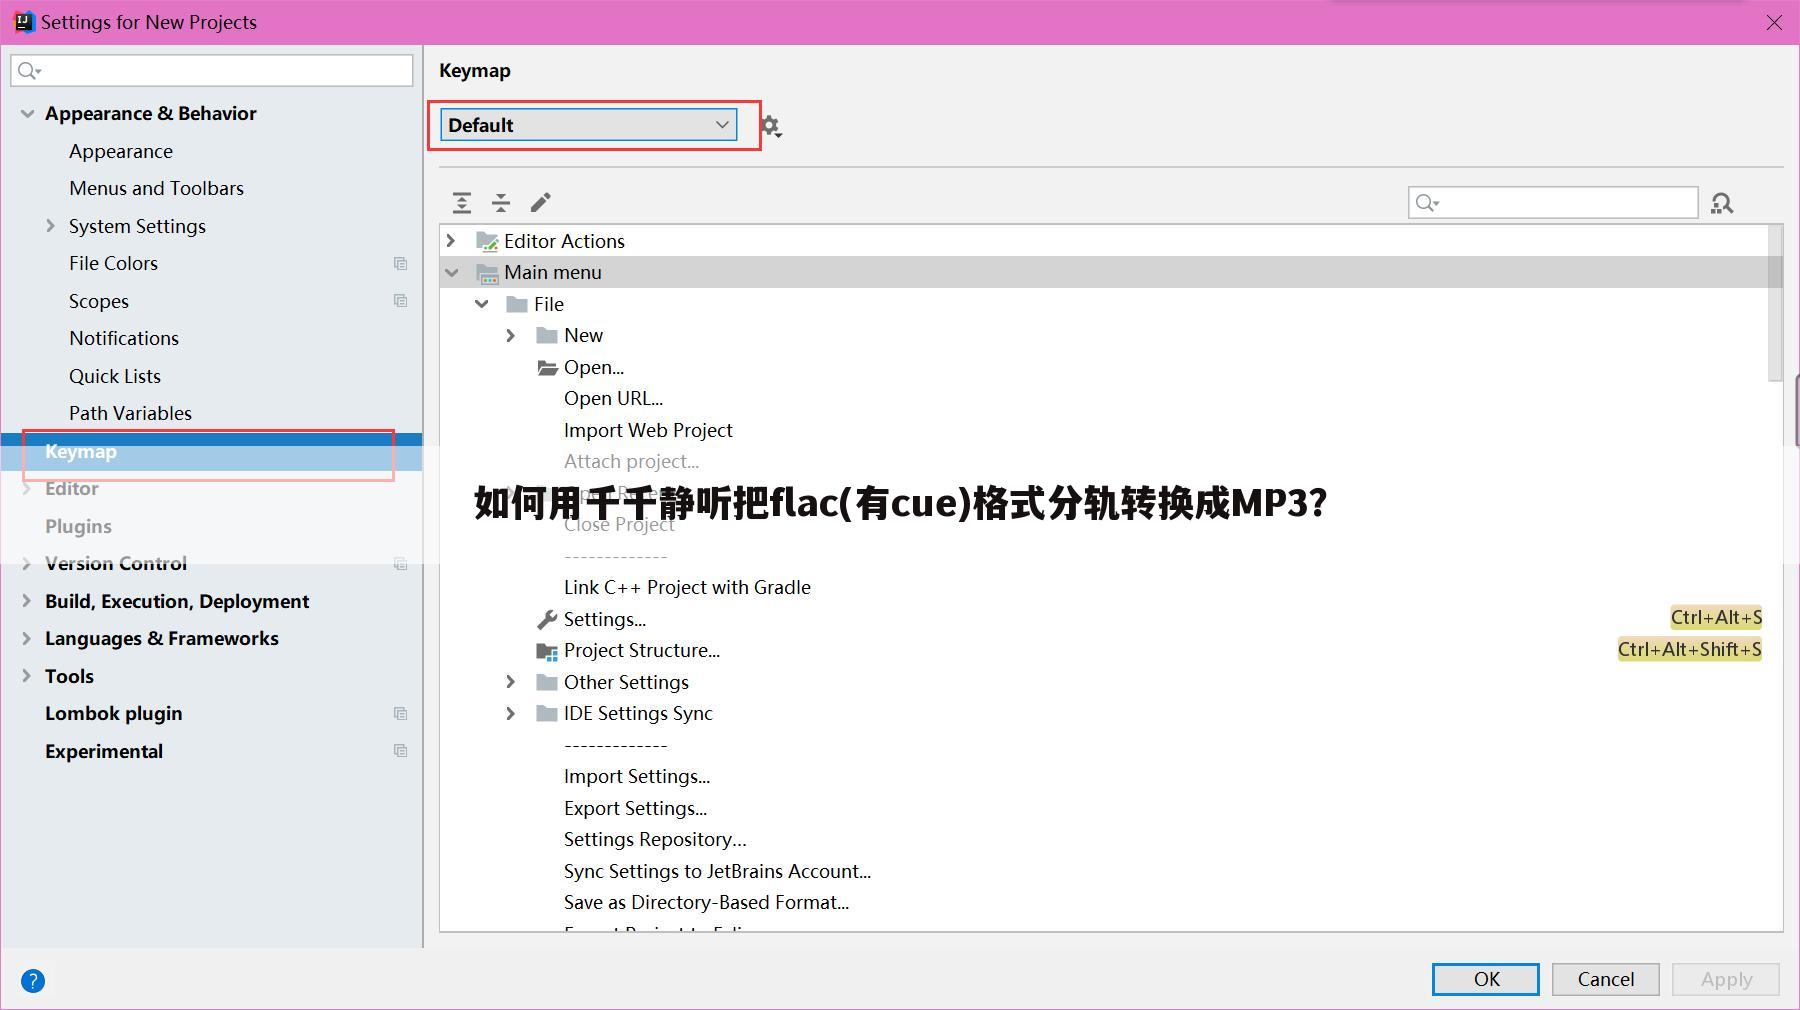Viewport: 1800px width, 1010px height.
Task: Select the Keymap sidebar entry
Action: (211, 452)
